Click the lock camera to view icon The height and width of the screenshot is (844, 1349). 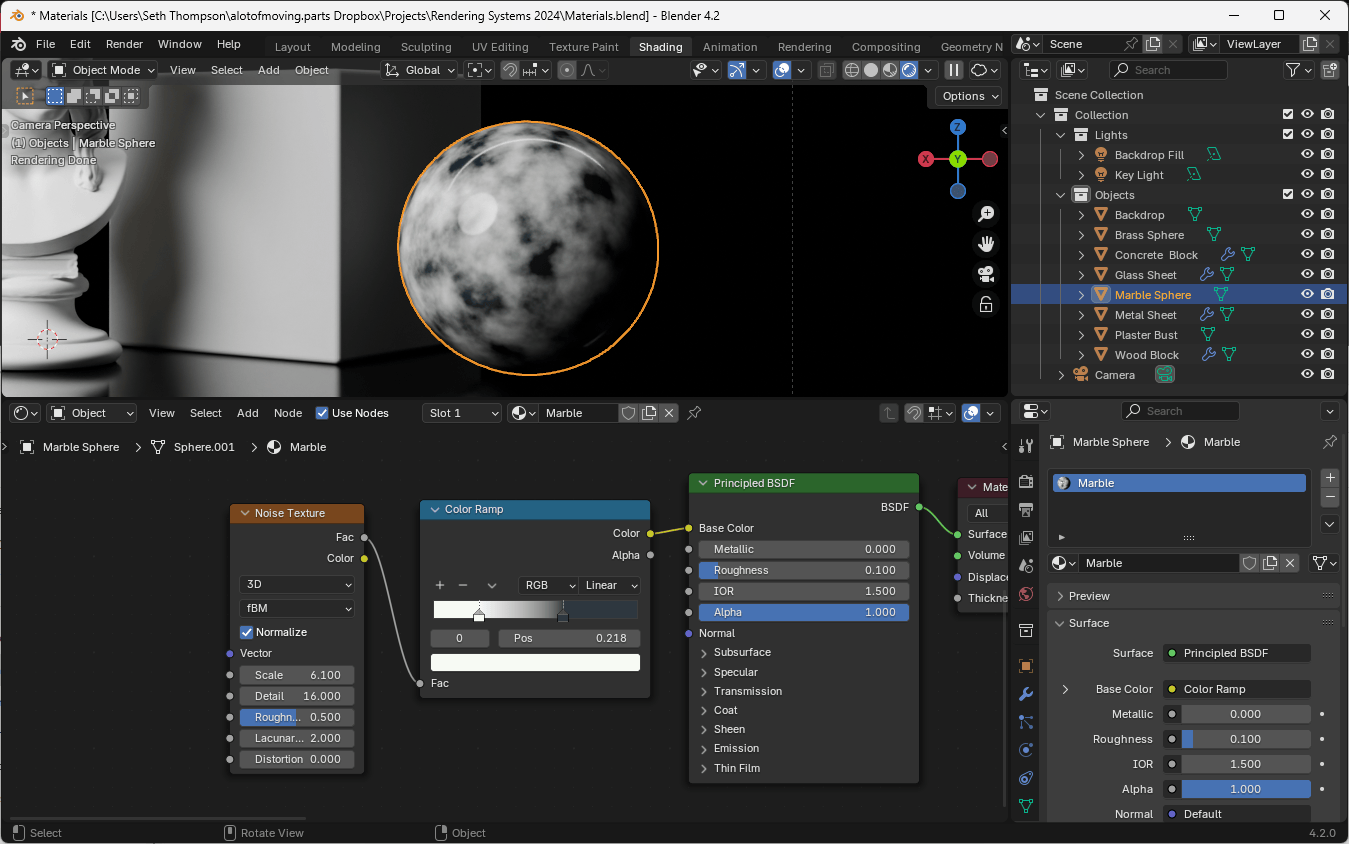pyautogui.click(x=986, y=305)
